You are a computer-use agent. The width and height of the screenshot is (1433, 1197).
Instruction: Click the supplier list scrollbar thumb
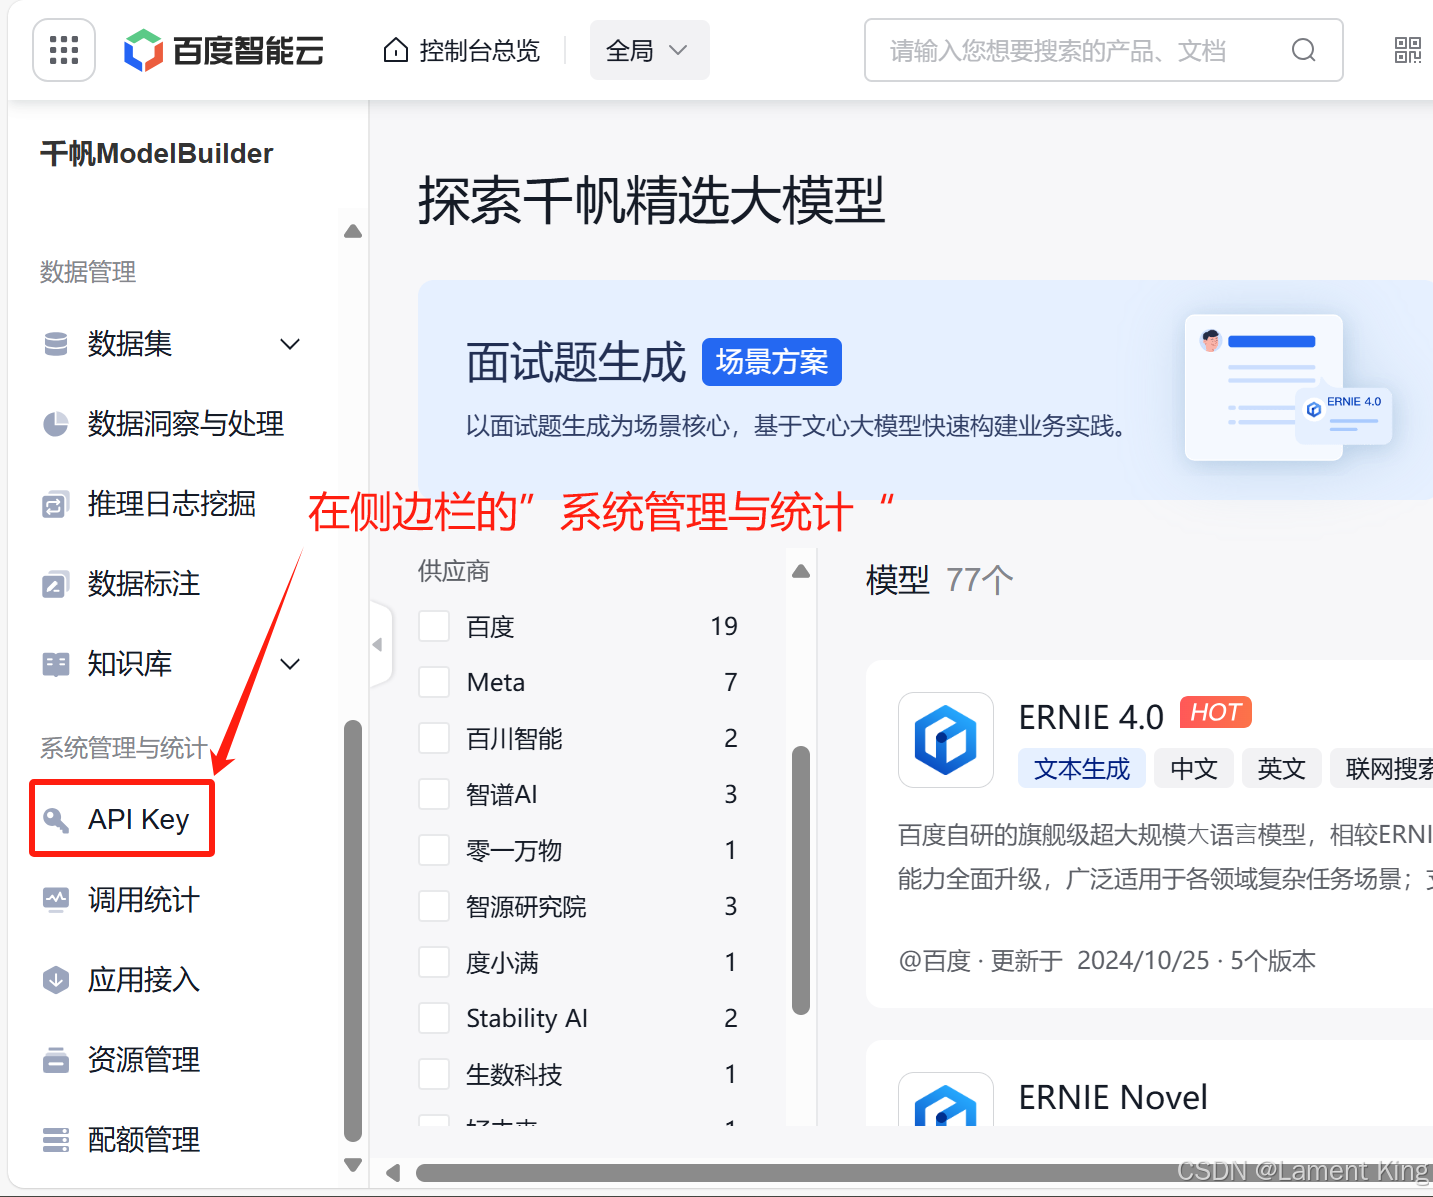(801, 880)
